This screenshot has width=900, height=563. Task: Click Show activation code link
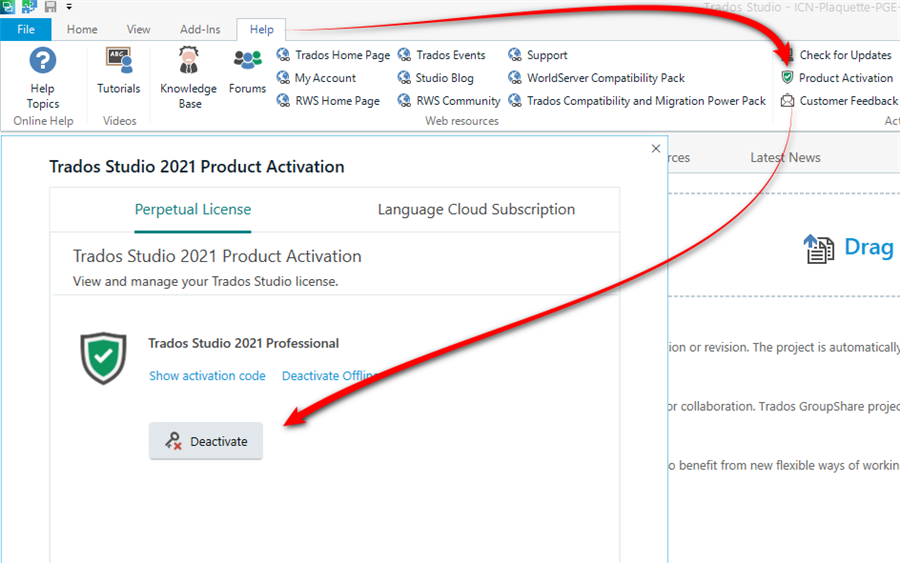[x=207, y=376]
